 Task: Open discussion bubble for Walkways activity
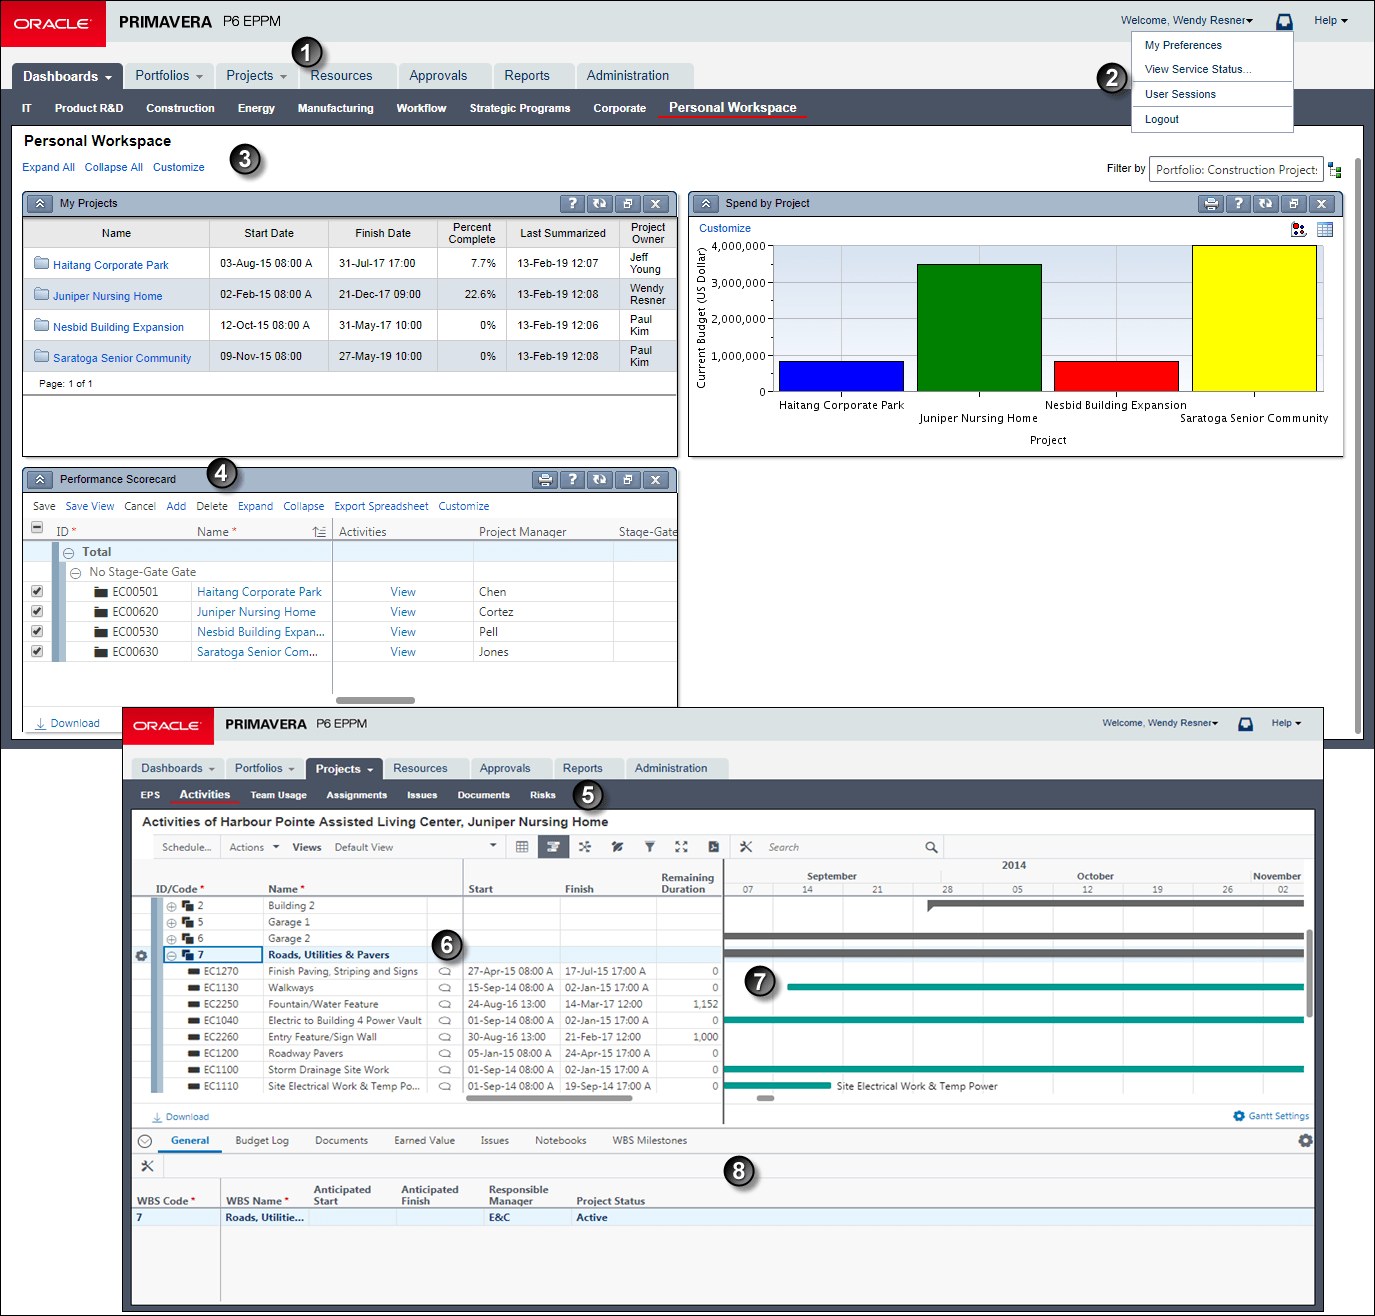[445, 988]
